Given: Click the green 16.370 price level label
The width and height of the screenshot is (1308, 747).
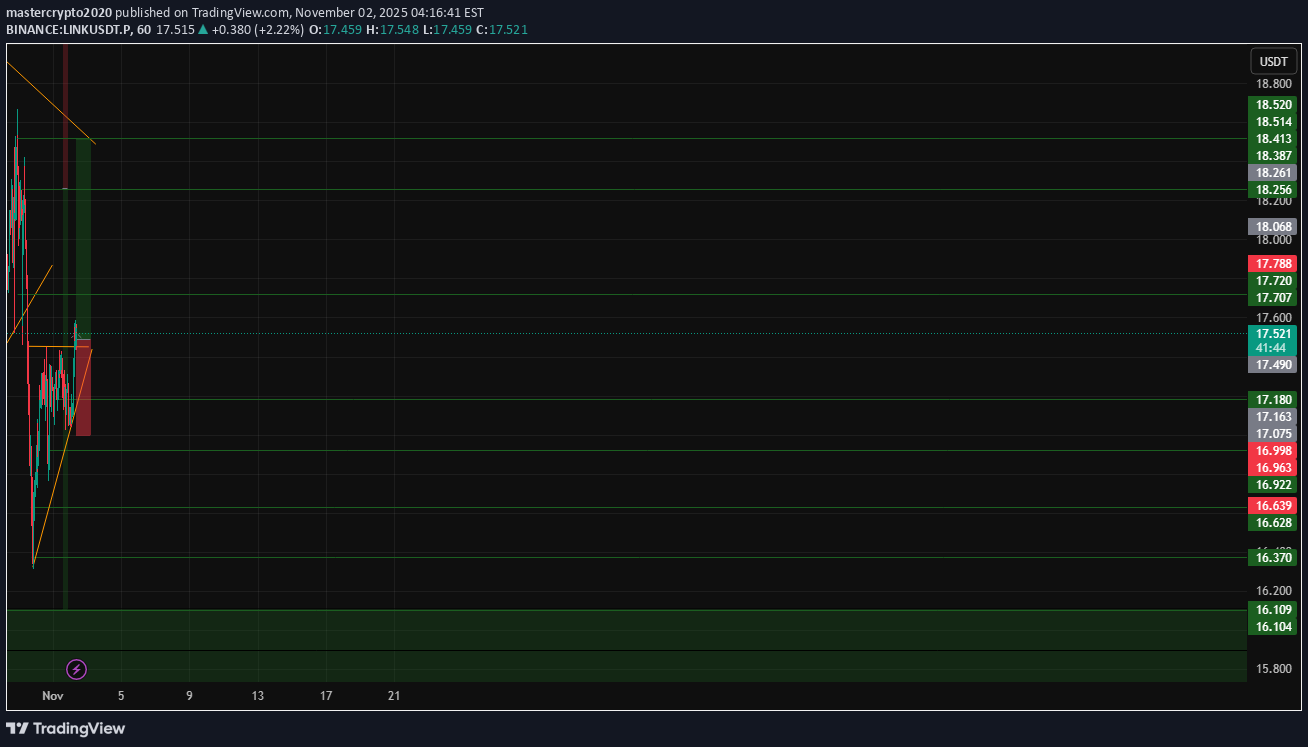Looking at the screenshot, I should 1272,557.
